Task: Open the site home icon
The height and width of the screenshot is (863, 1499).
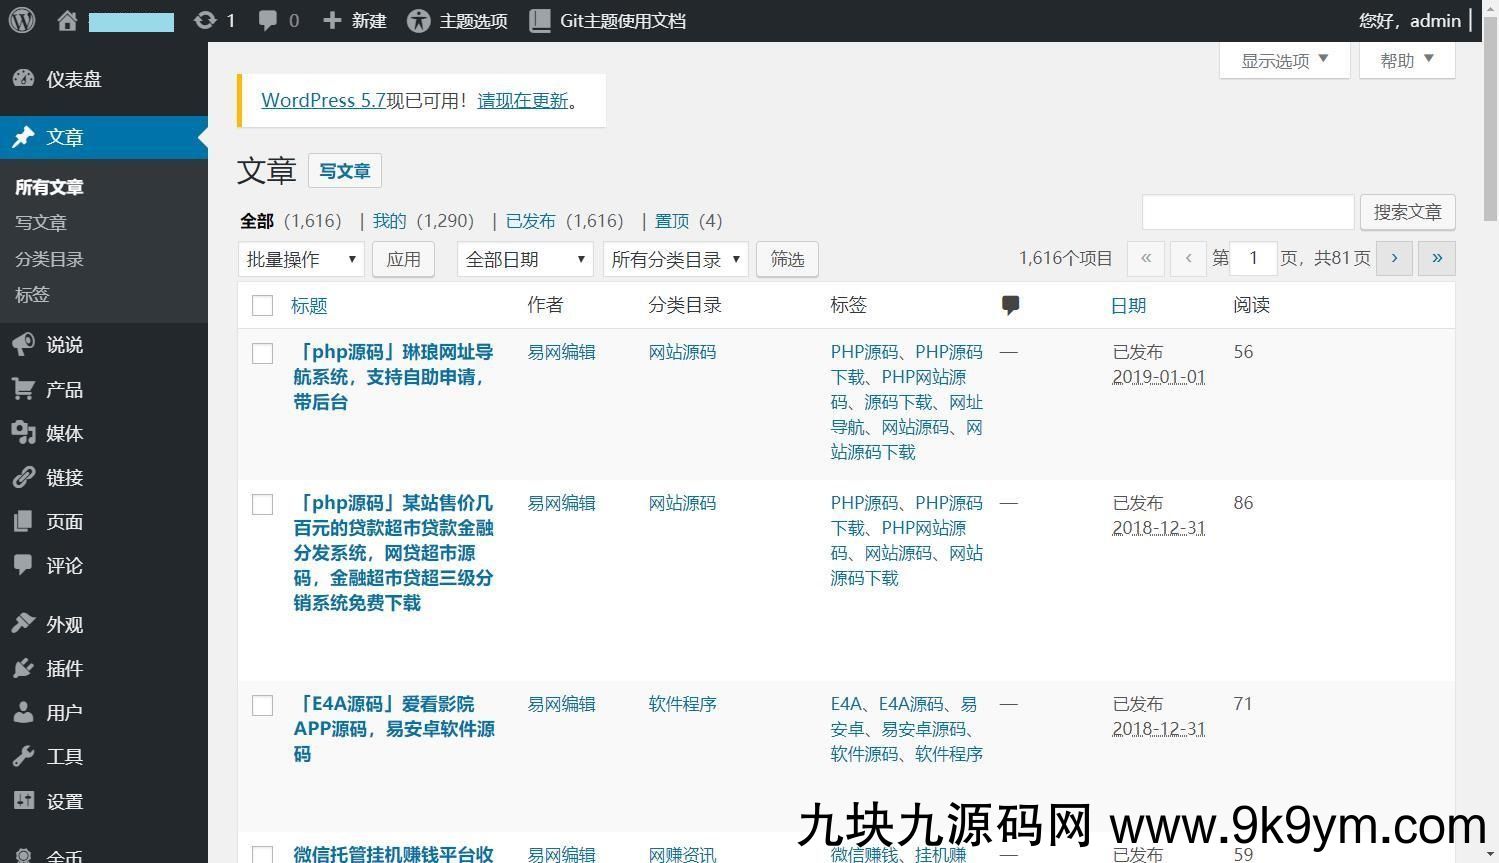Action: (67, 20)
